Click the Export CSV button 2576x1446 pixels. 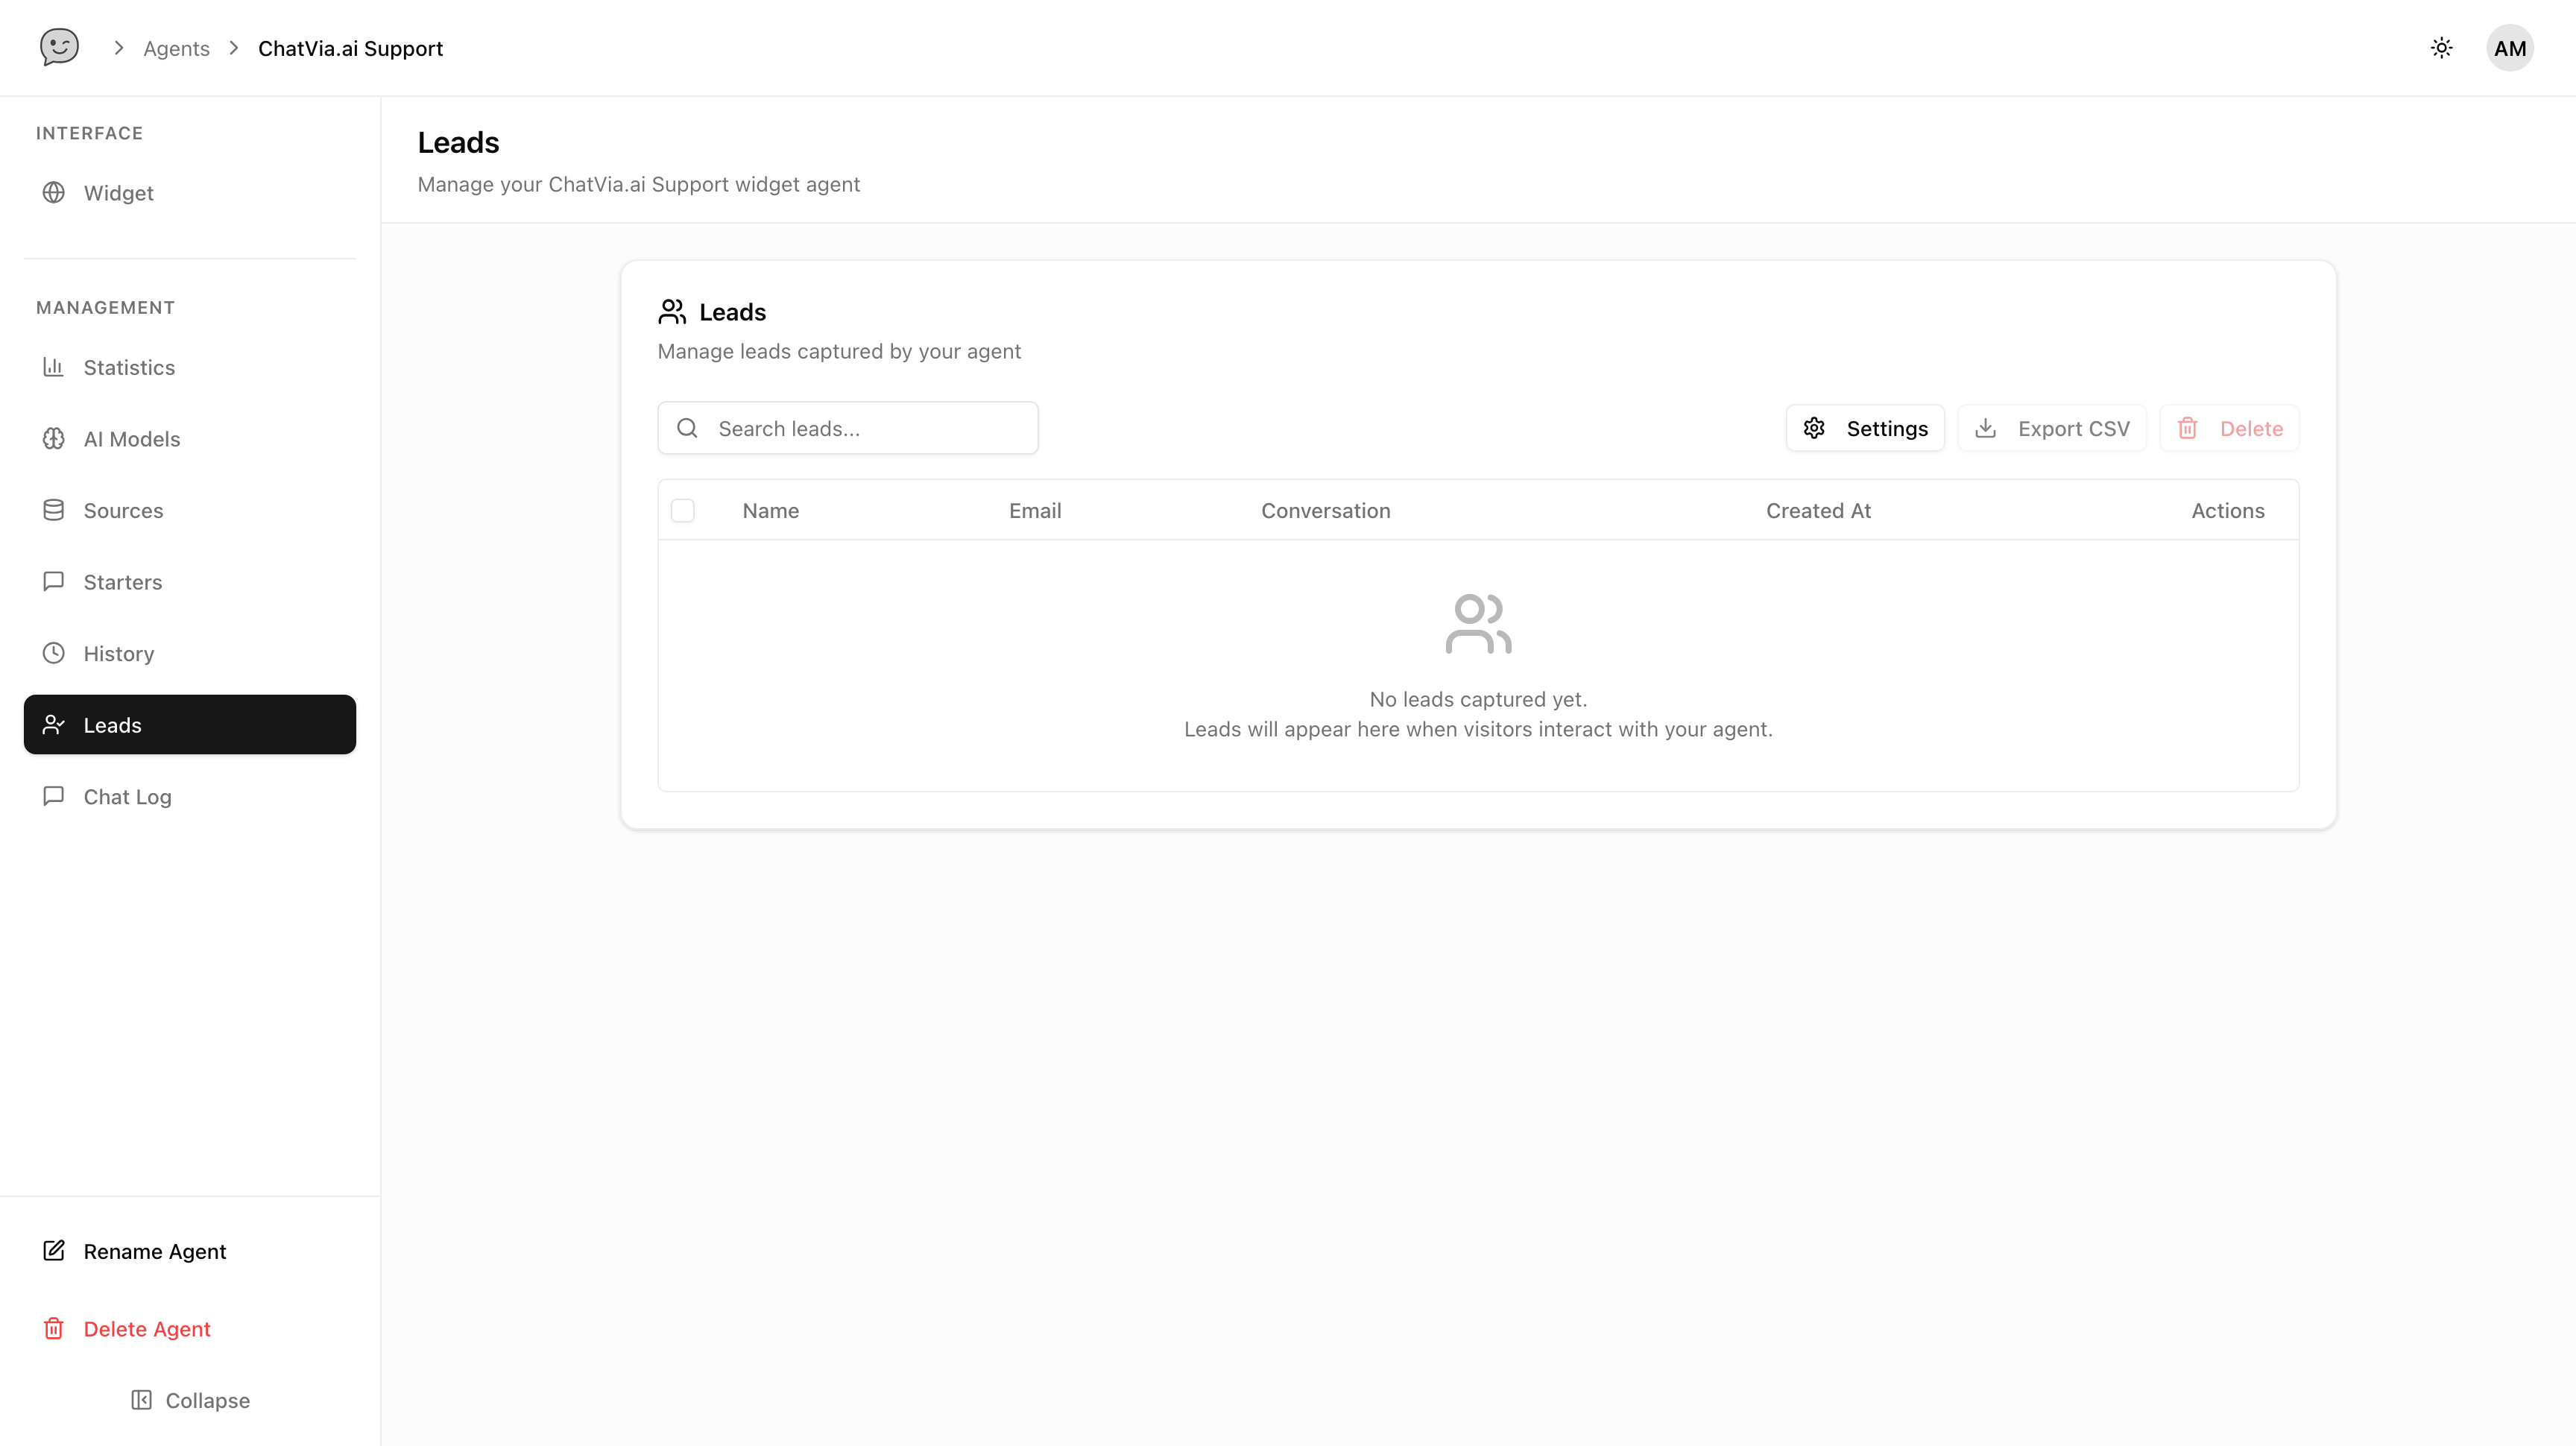(x=2052, y=428)
